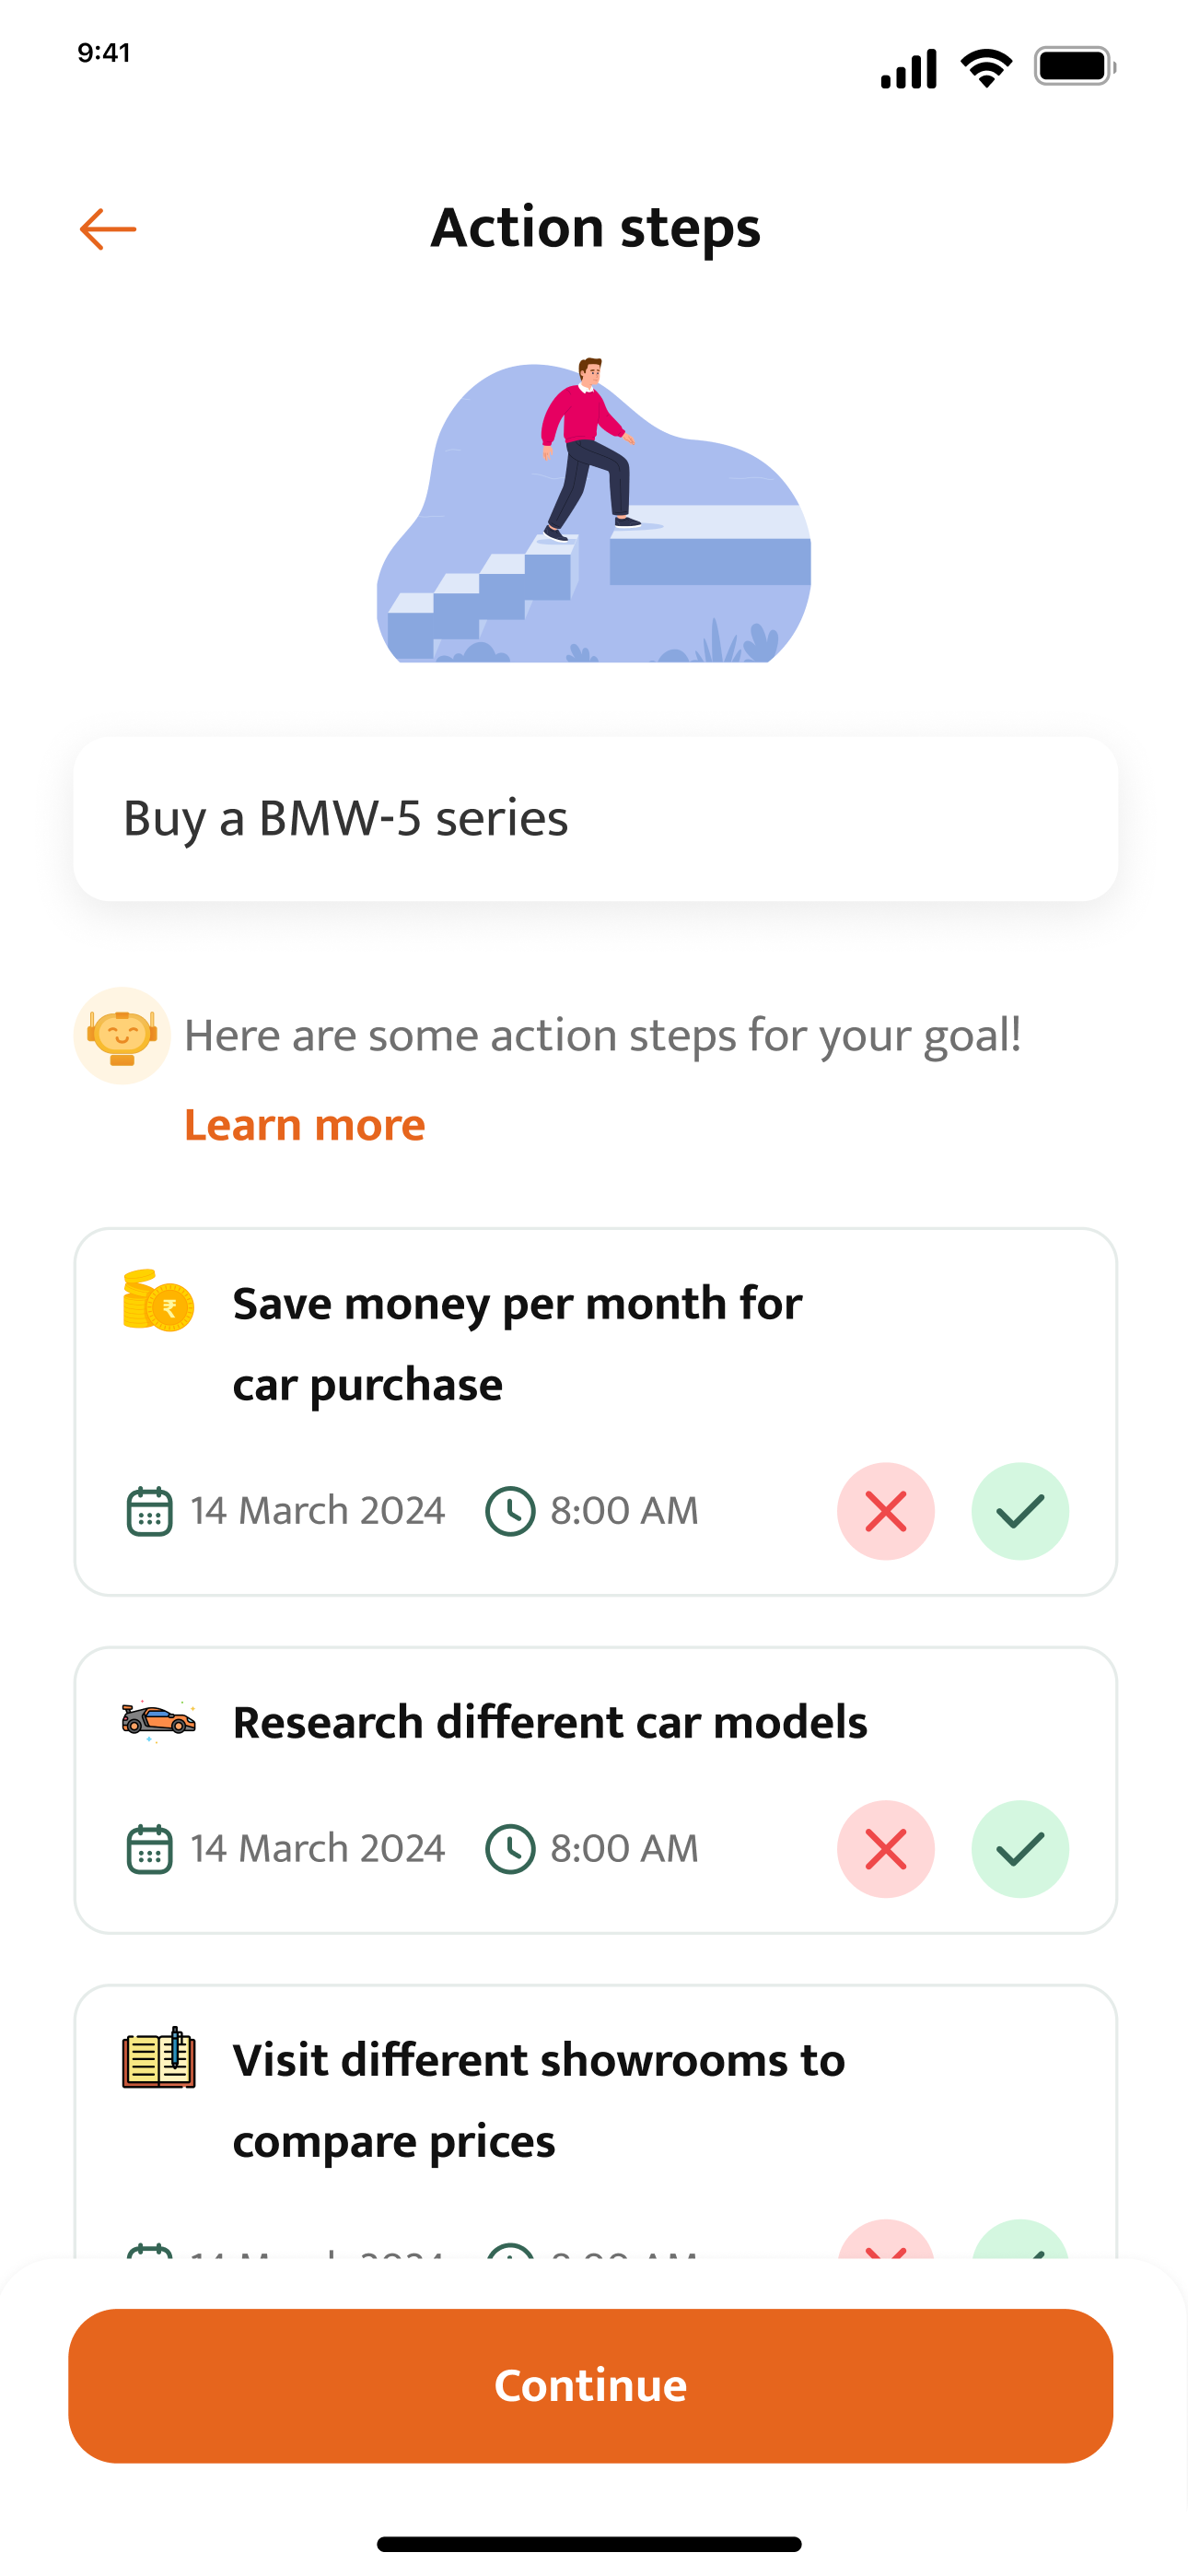
Task: Change the 8:00 AM time on the research step
Action: tap(624, 1848)
